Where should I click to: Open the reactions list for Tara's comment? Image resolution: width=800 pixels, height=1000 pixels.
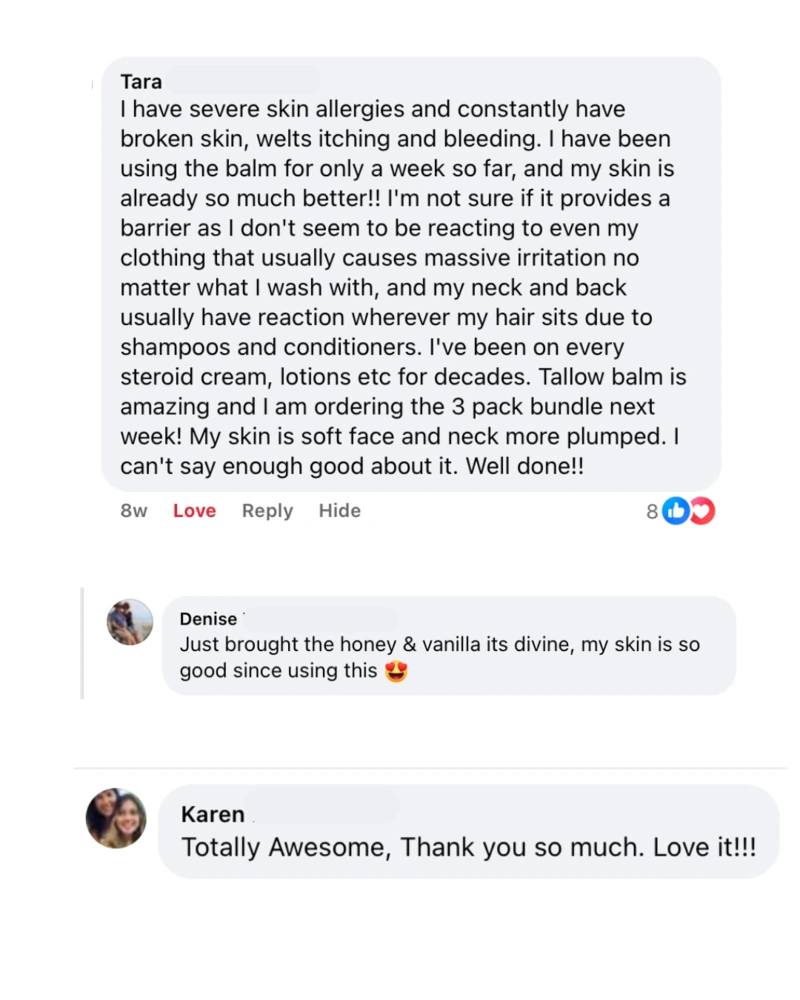[652, 511]
